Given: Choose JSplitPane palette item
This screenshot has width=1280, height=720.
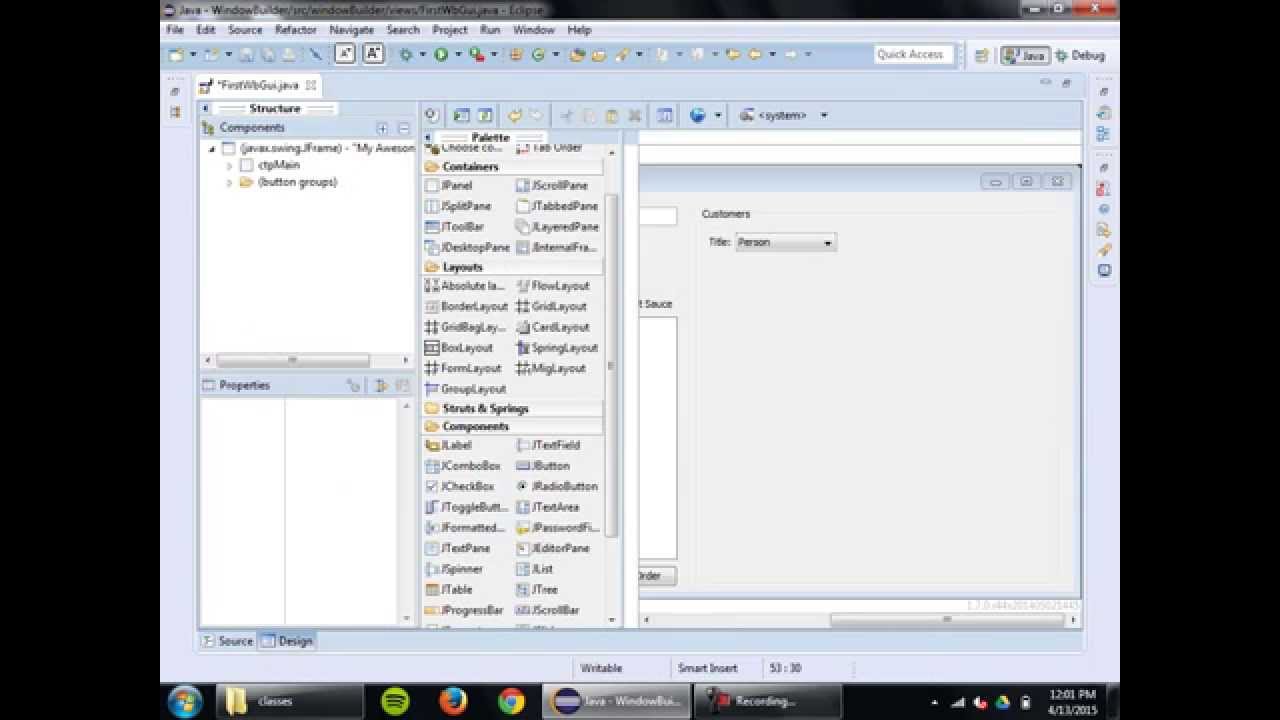Looking at the screenshot, I should coord(458,206).
